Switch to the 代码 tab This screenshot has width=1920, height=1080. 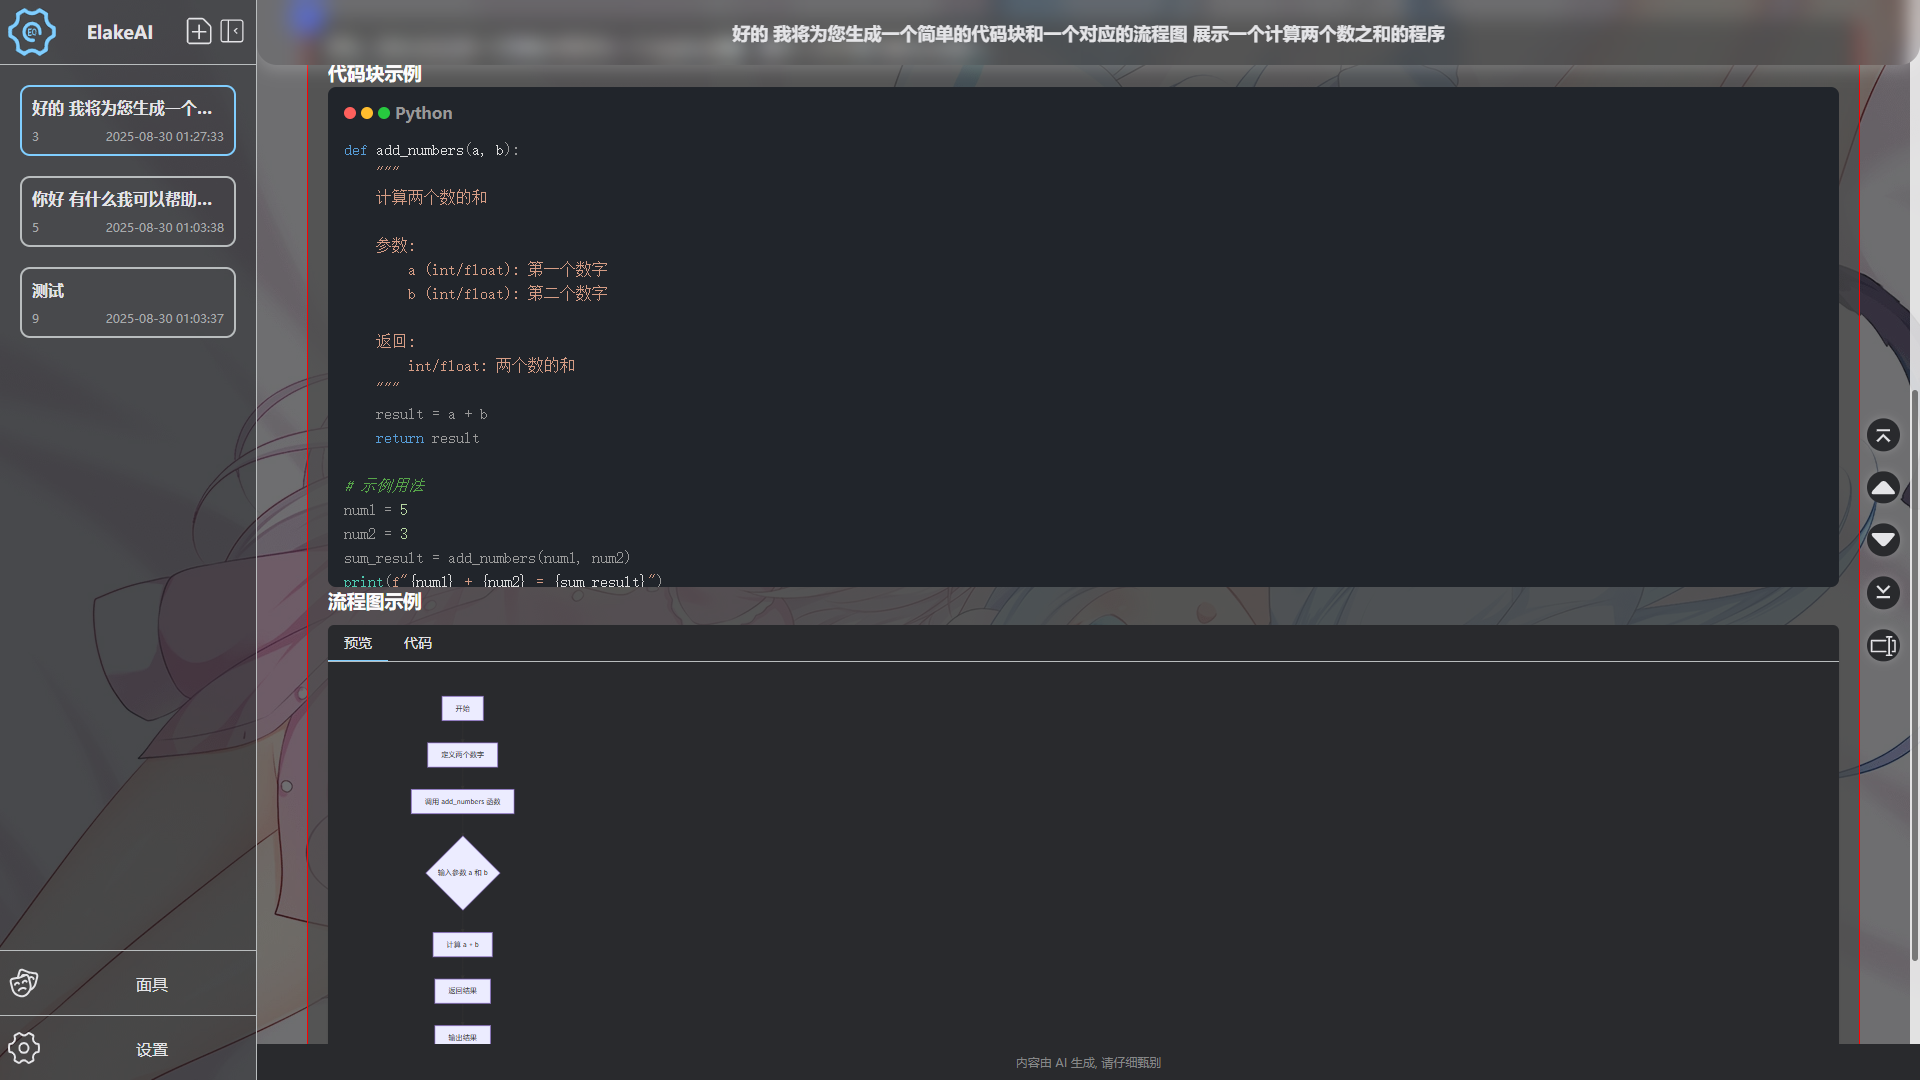(x=418, y=643)
